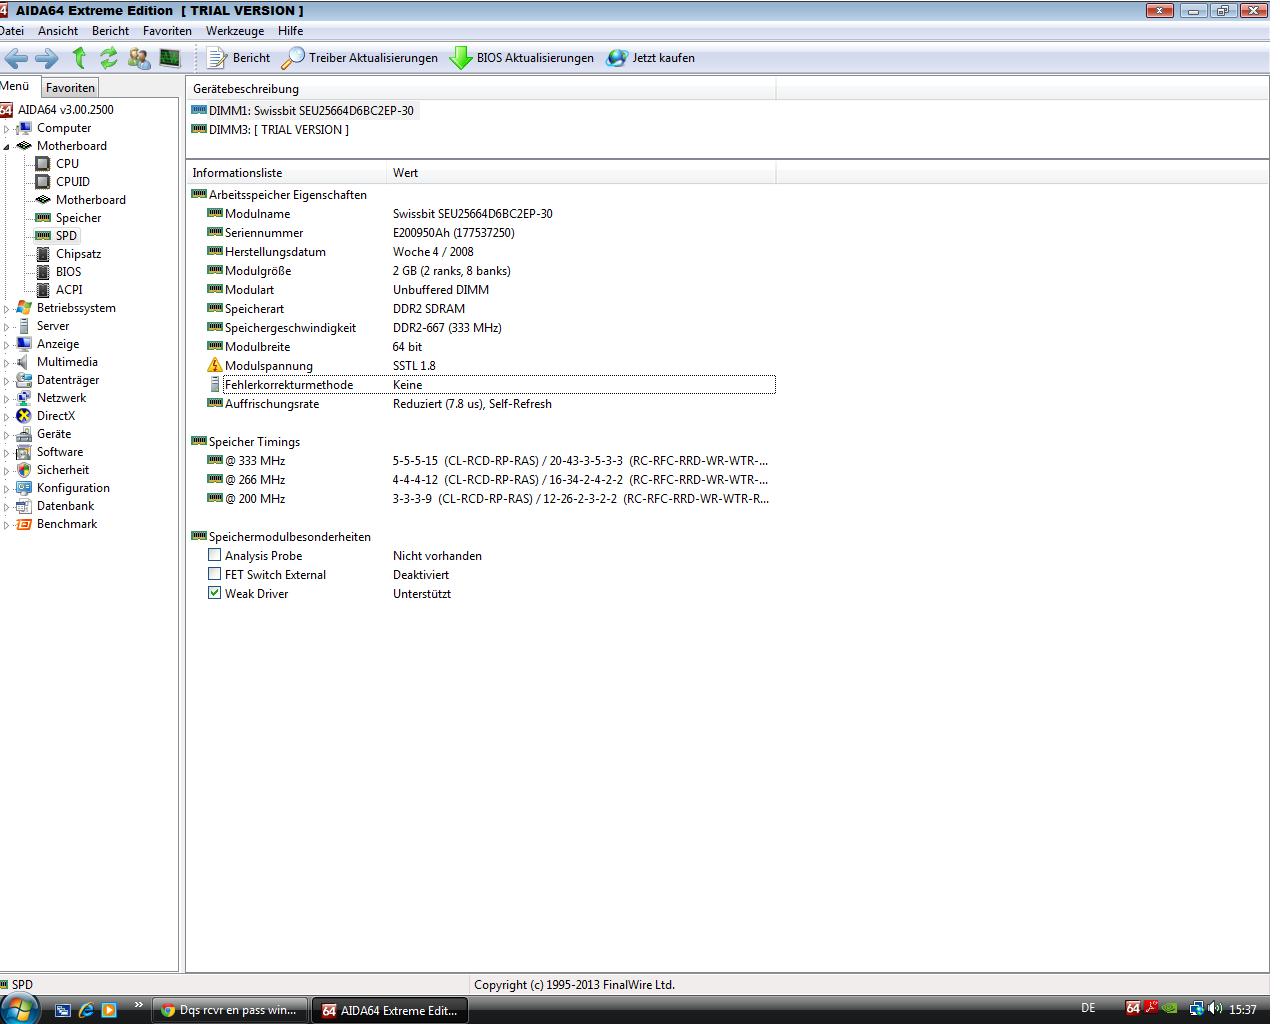Click the green up-level arrow icon
1280x1024 pixels.
click(x=79, y=58)
